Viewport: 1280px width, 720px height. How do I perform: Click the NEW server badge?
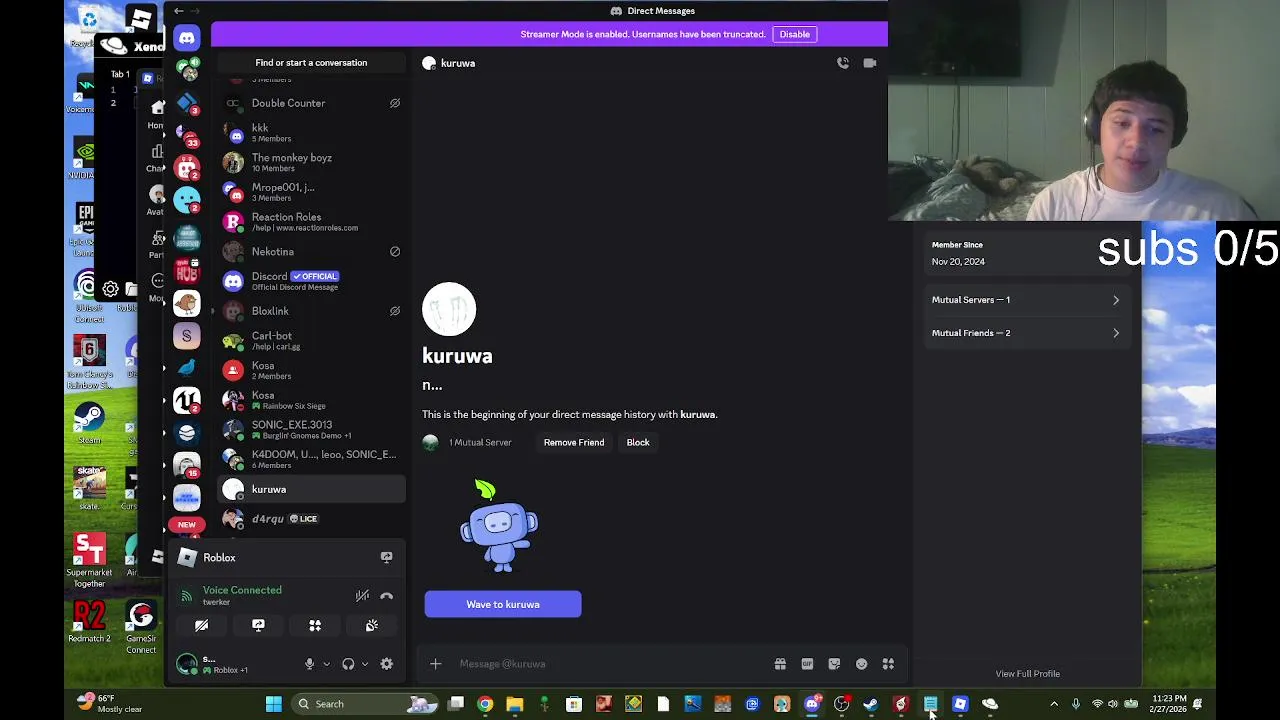[187, 525]
